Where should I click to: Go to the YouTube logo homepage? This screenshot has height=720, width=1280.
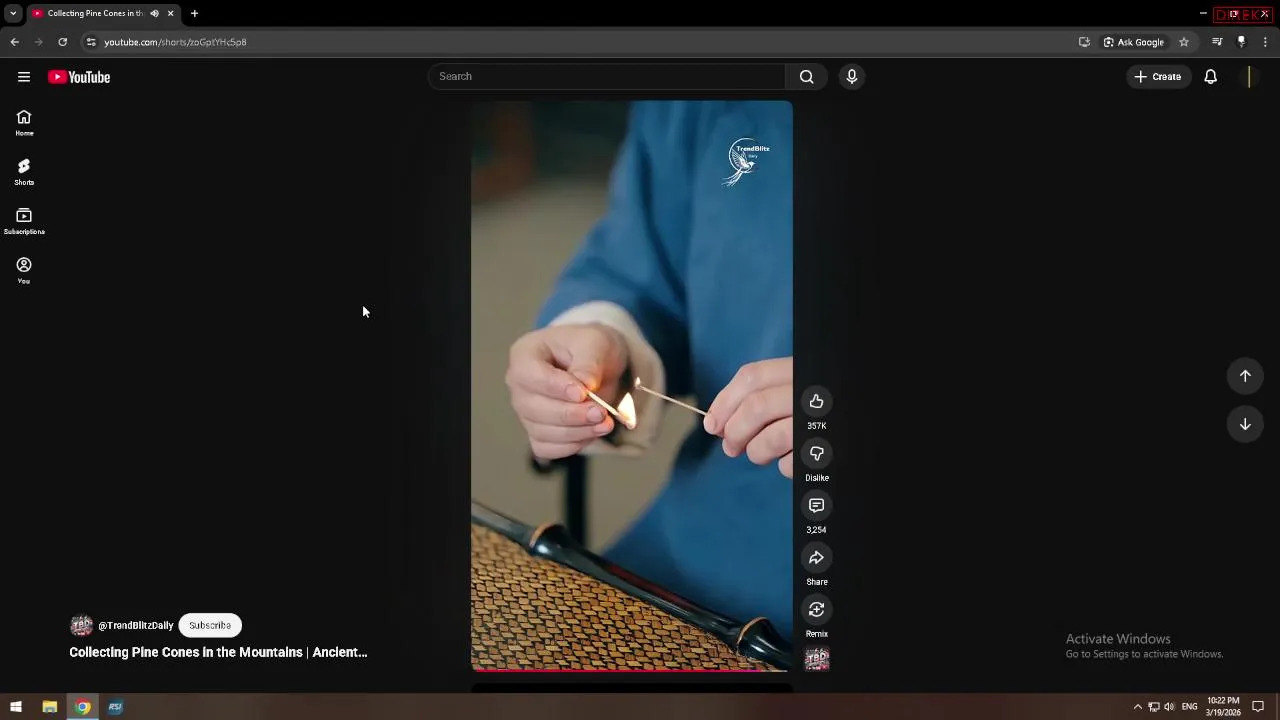tap(79, 77)
